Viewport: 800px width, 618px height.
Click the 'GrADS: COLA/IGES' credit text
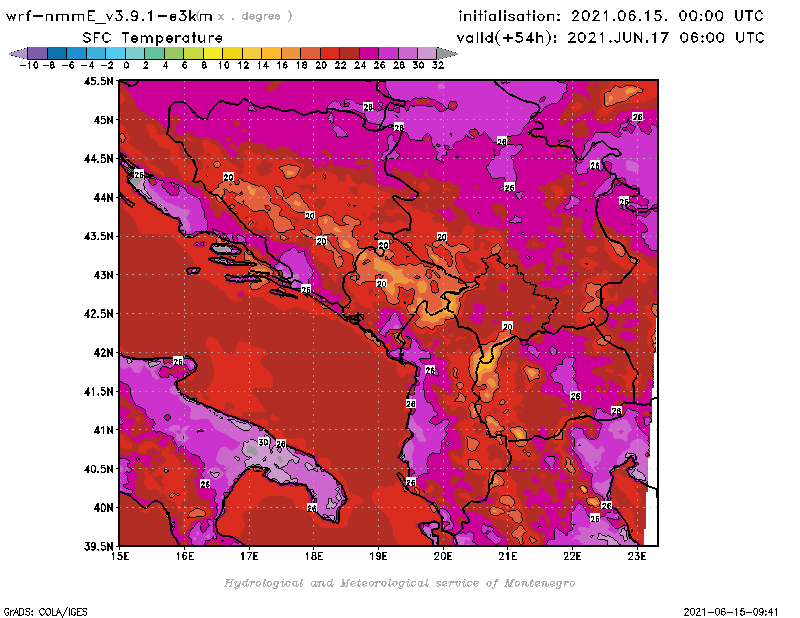45,612
